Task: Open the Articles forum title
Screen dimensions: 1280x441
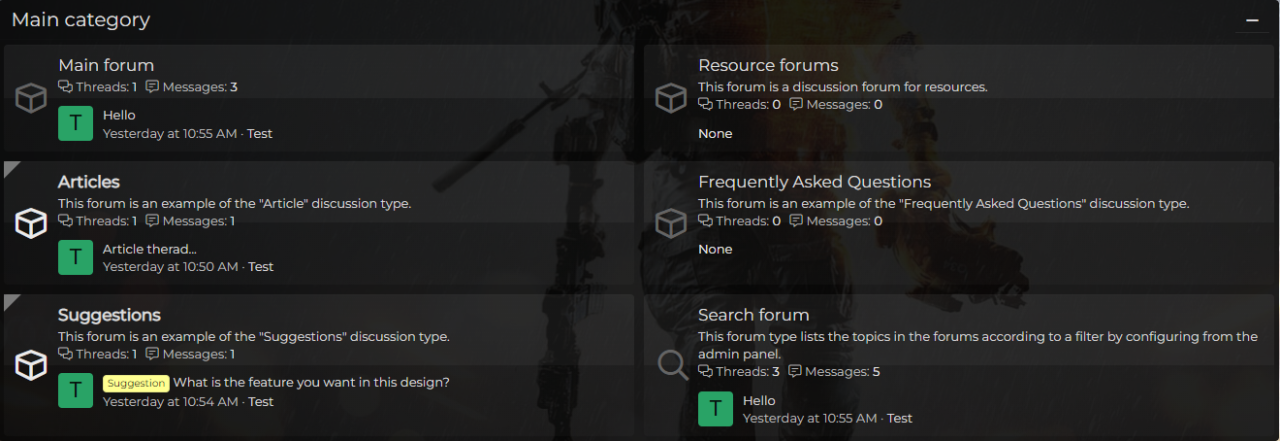Action: tap(89, 182)
